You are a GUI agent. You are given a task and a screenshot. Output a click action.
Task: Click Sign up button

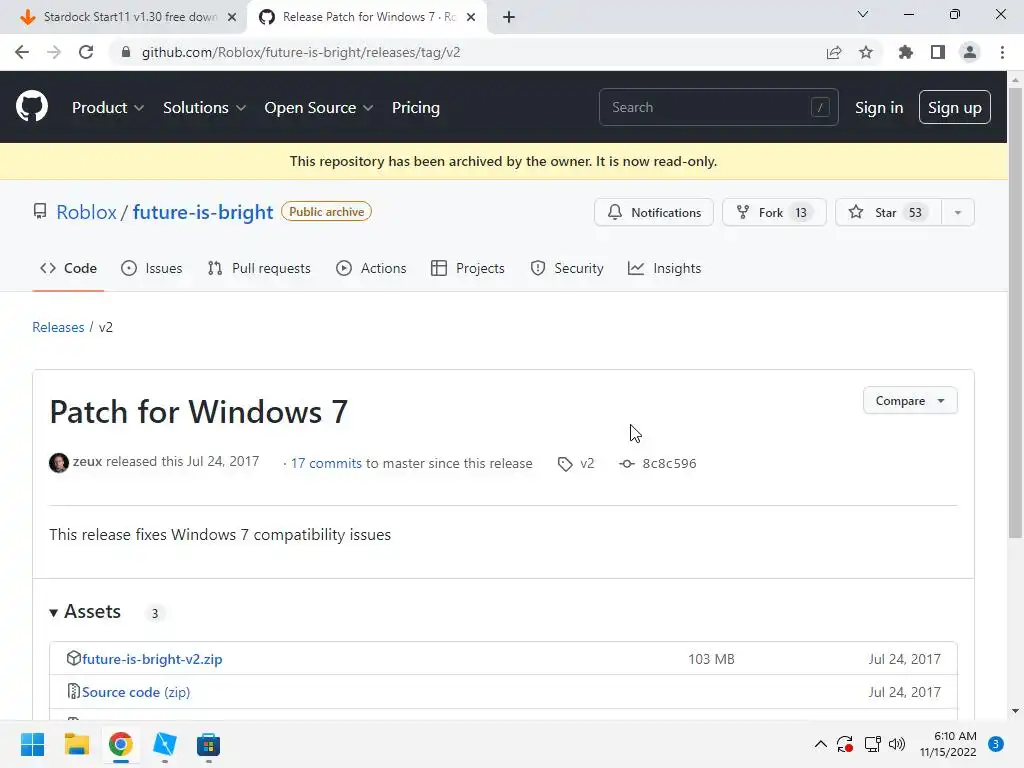point(954,107)
